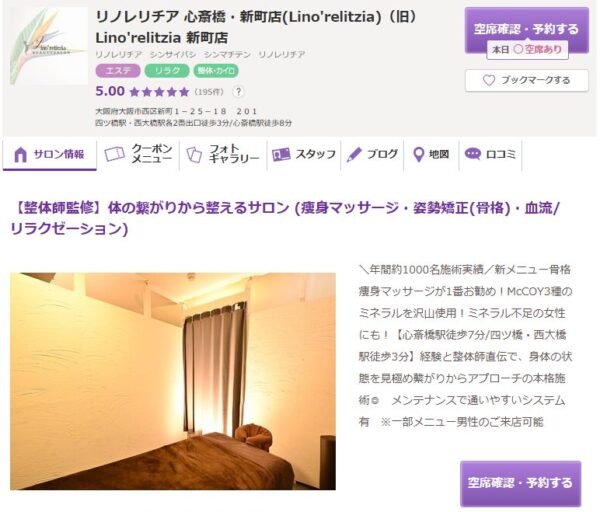600x512 pixels.
Task: Click the photo gallery cards icon
Action: click(x=194, y=155)
